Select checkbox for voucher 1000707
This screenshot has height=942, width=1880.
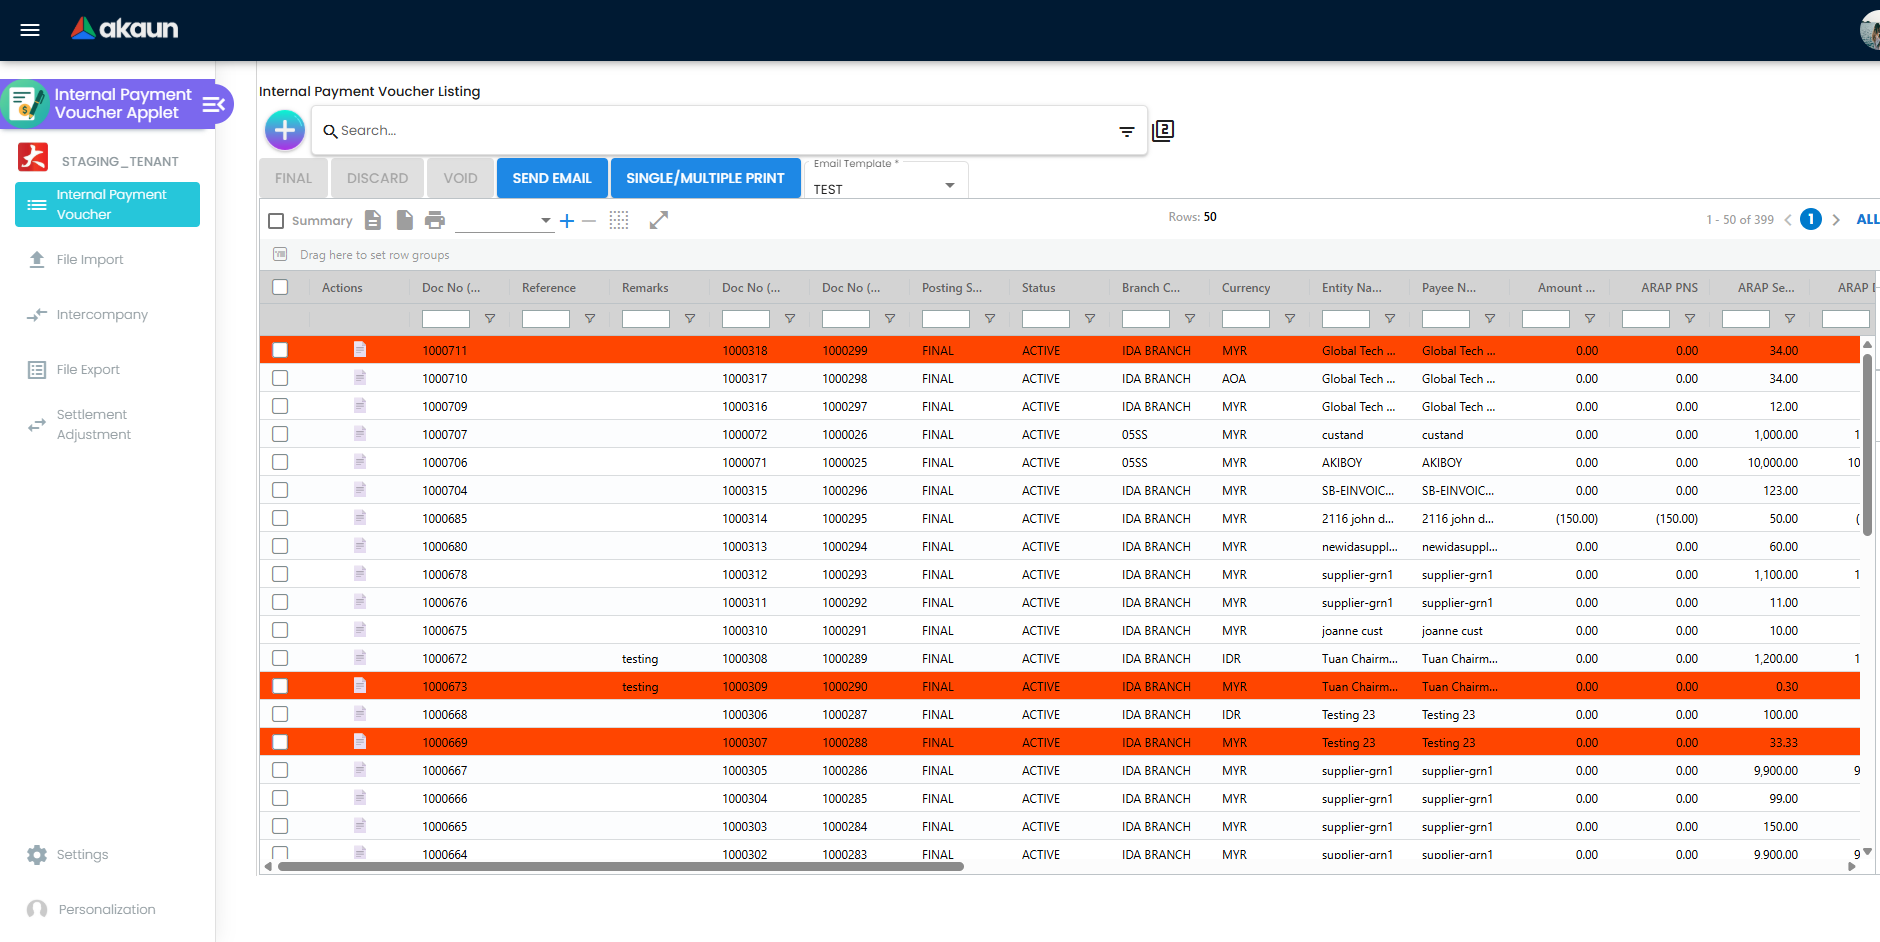pyautogui.click(x=280, y=434)
